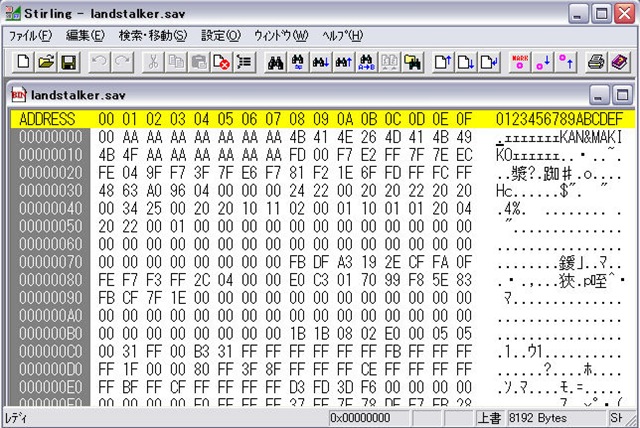Open the ファイル(F) menu
Viewport: 640px width, 428px height.
30,36
